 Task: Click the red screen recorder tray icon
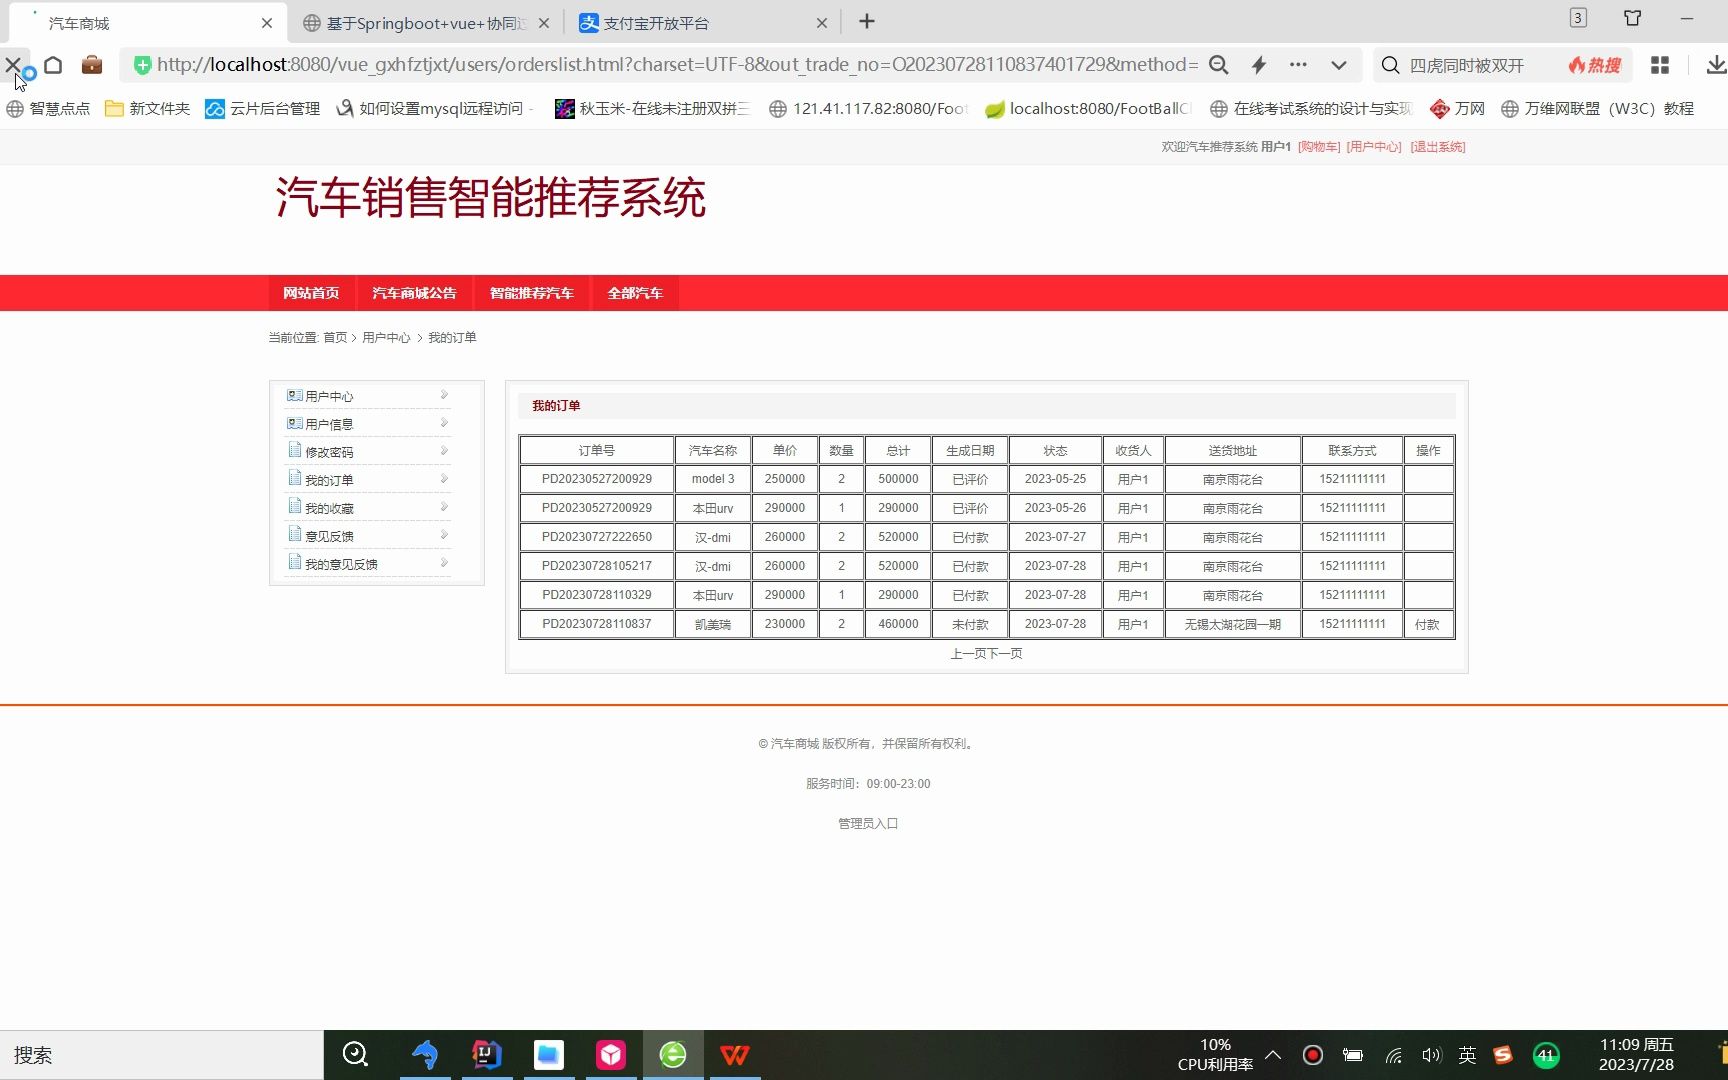click(x=1313, y=1055)
